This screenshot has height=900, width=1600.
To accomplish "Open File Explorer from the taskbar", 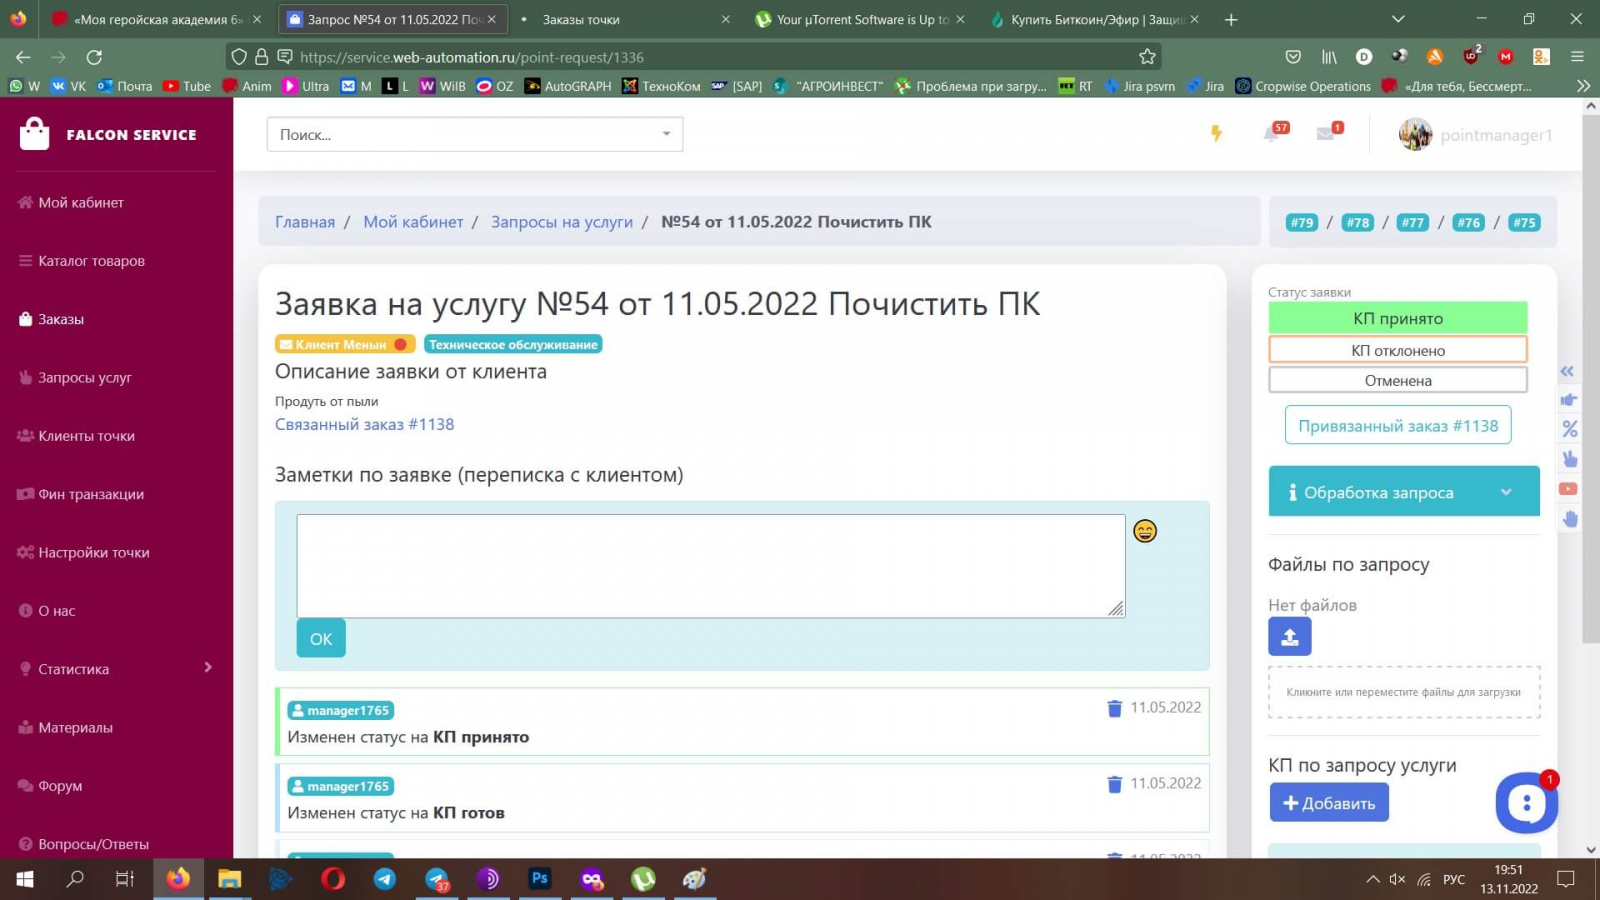I will click(230, 879).
